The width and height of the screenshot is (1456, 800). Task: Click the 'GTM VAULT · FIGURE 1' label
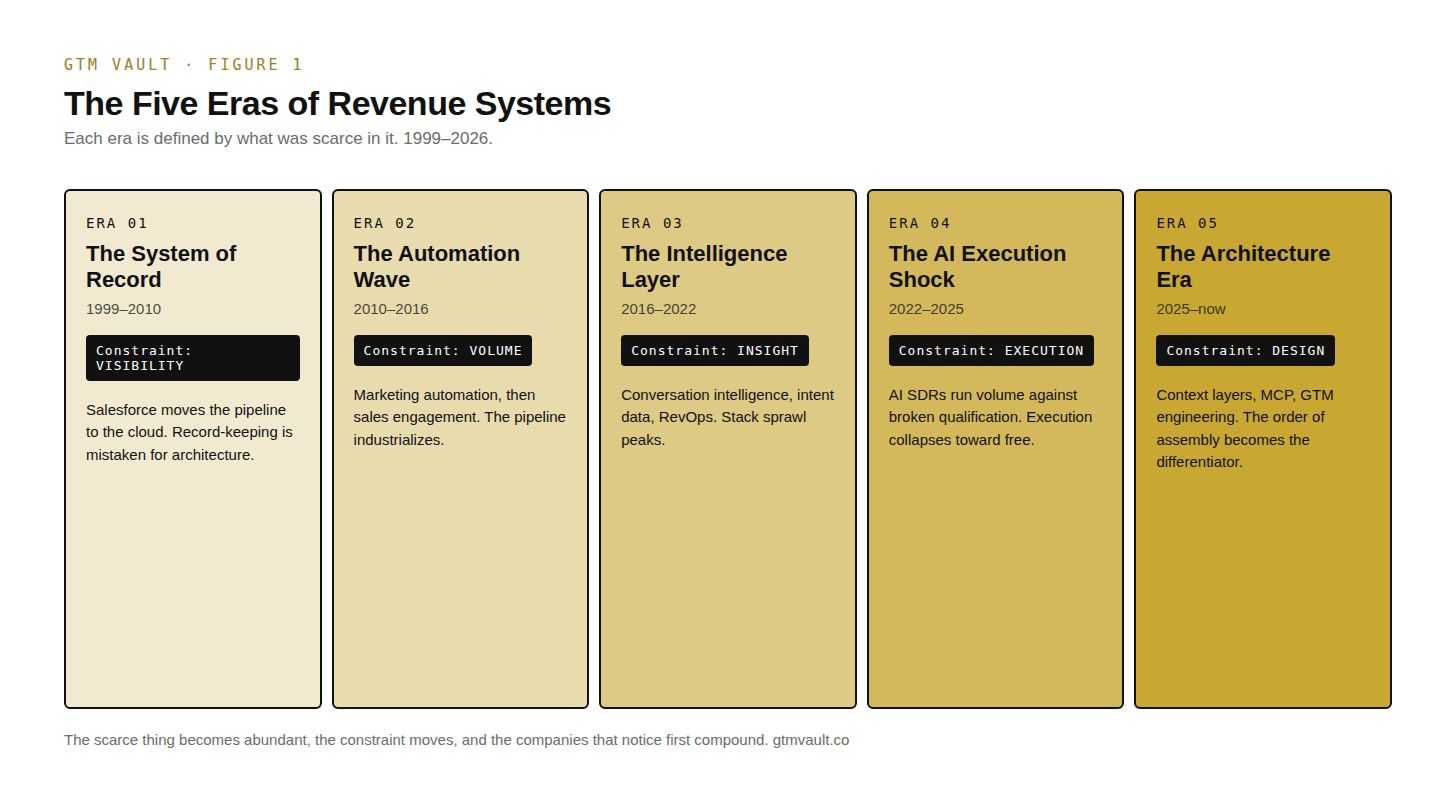click(x=183, y=65)
